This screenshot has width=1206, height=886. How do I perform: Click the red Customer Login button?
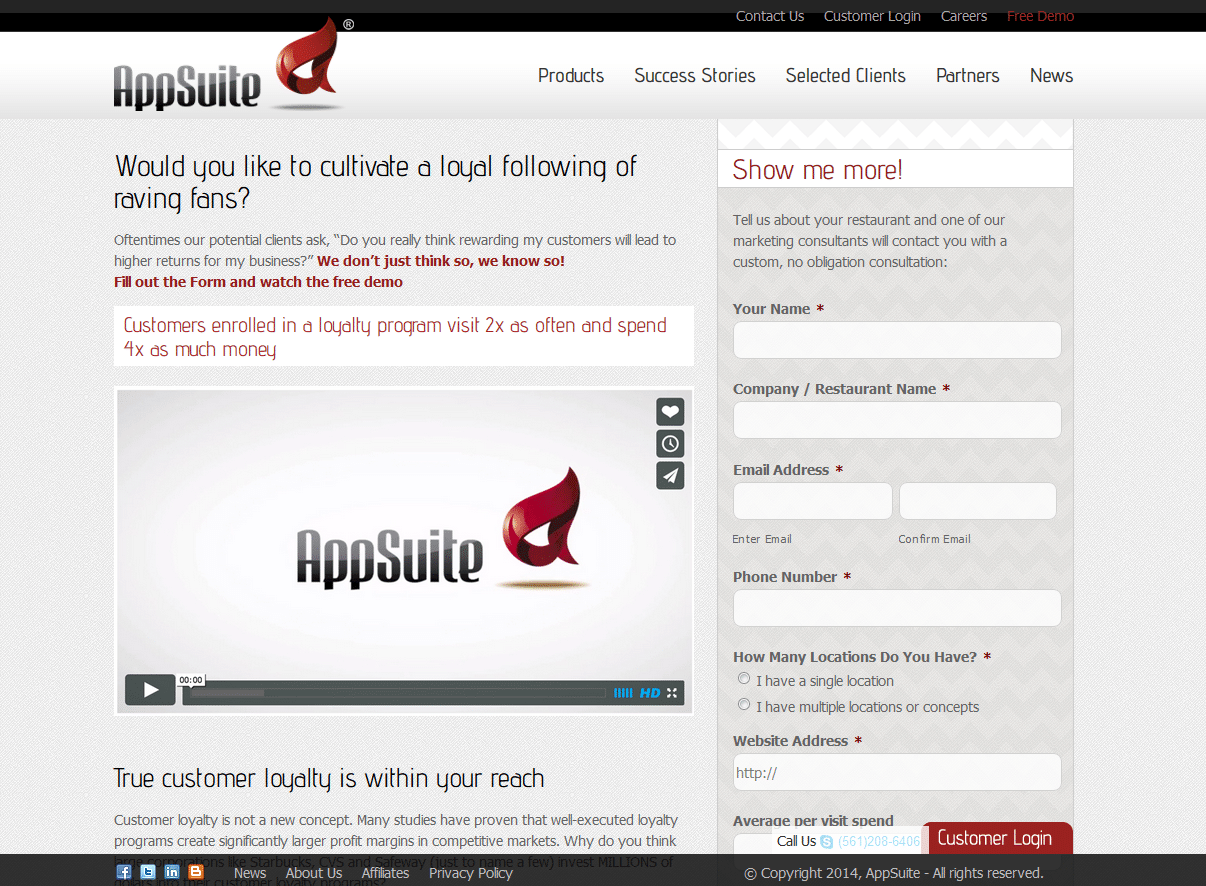[995, 838]
